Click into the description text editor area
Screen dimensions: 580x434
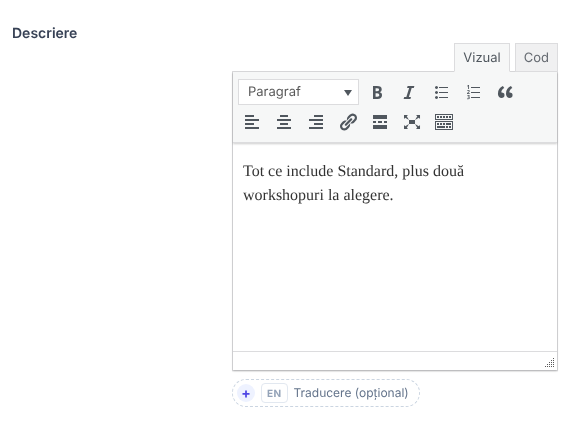(x=395, y=247)
